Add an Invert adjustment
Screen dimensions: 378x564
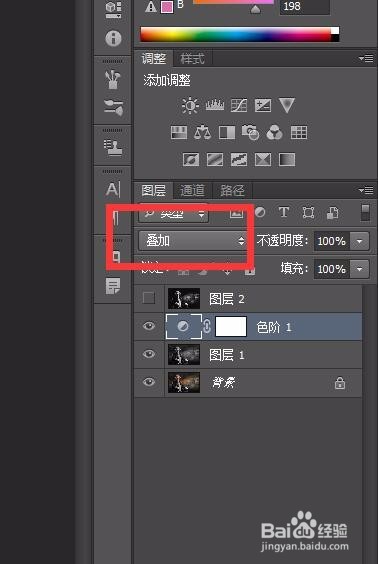click(191, 159)
